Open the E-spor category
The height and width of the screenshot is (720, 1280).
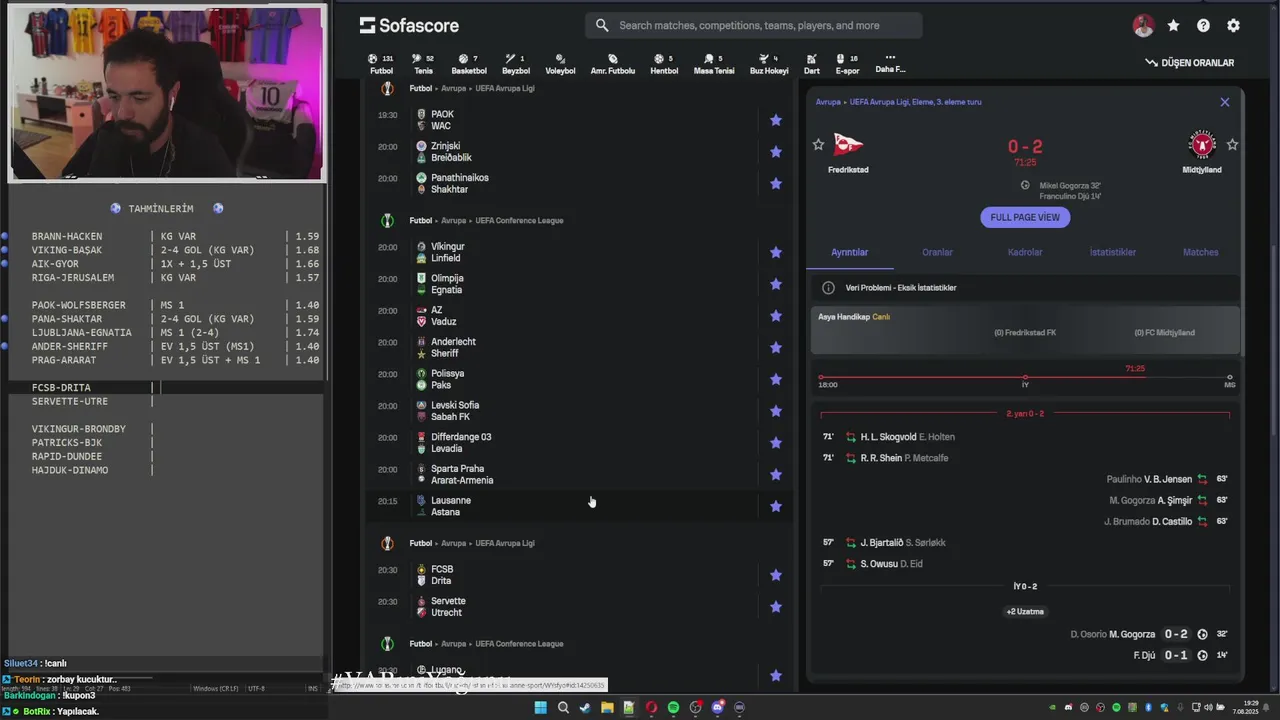847,64
